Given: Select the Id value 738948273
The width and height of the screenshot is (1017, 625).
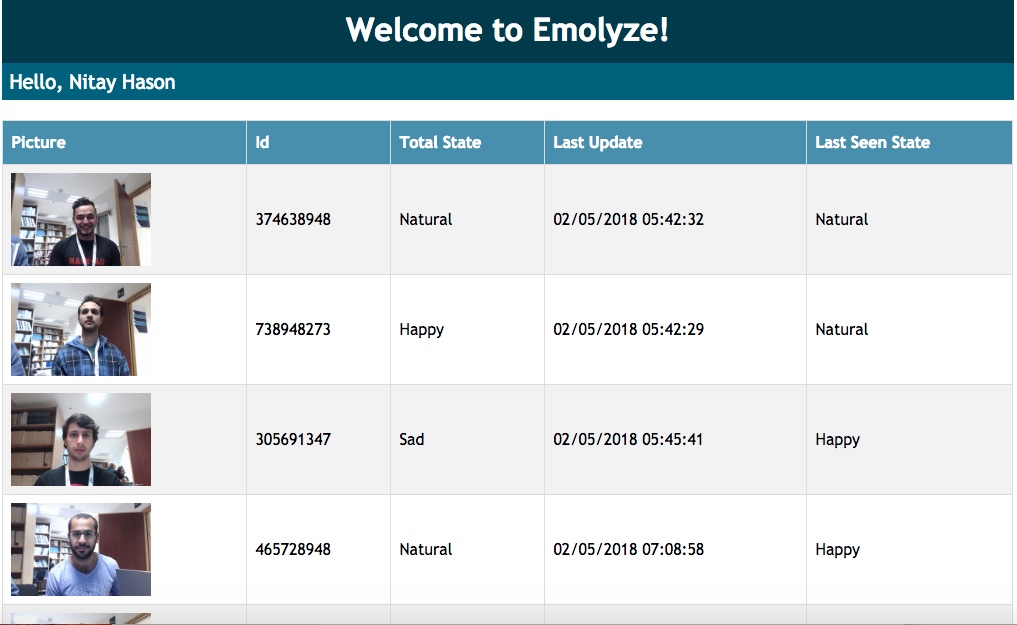Looking at the screenshot, I should [293, 330].
